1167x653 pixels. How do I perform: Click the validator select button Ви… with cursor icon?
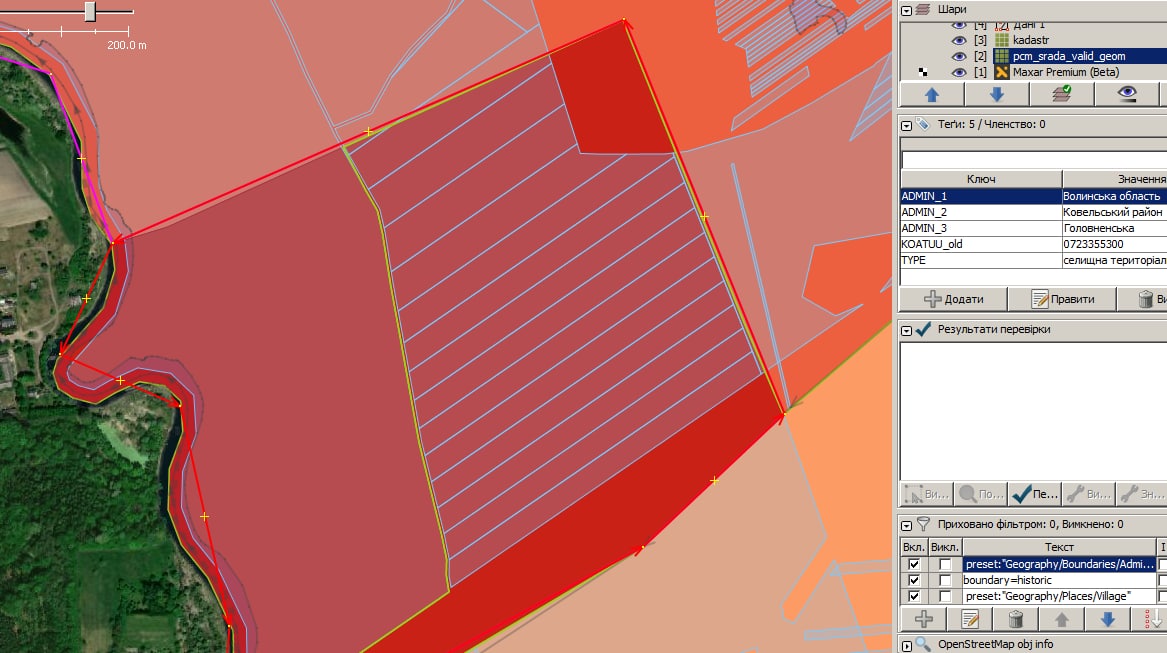[927, 494]
